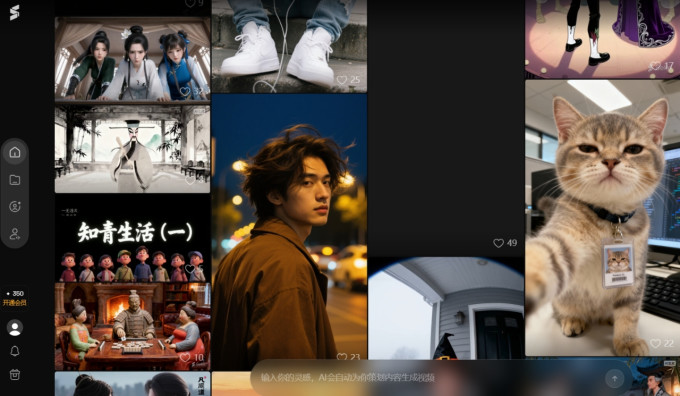Viewport: 680px width, 396px height.
Task: Open the office cat selfie thumbnail
Action: 602,218
